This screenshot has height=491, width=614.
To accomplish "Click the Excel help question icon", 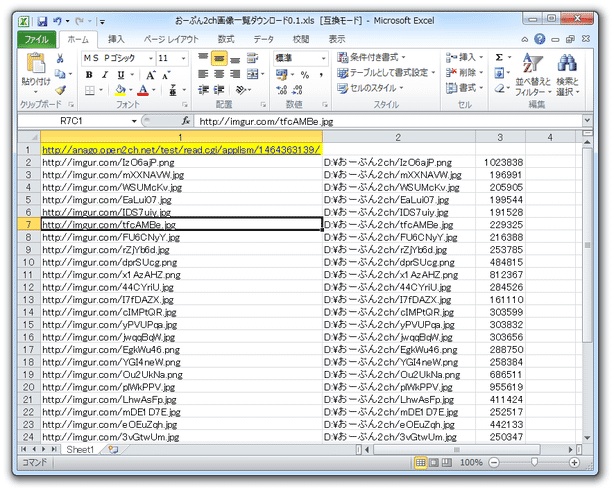I will coord(540,39).
